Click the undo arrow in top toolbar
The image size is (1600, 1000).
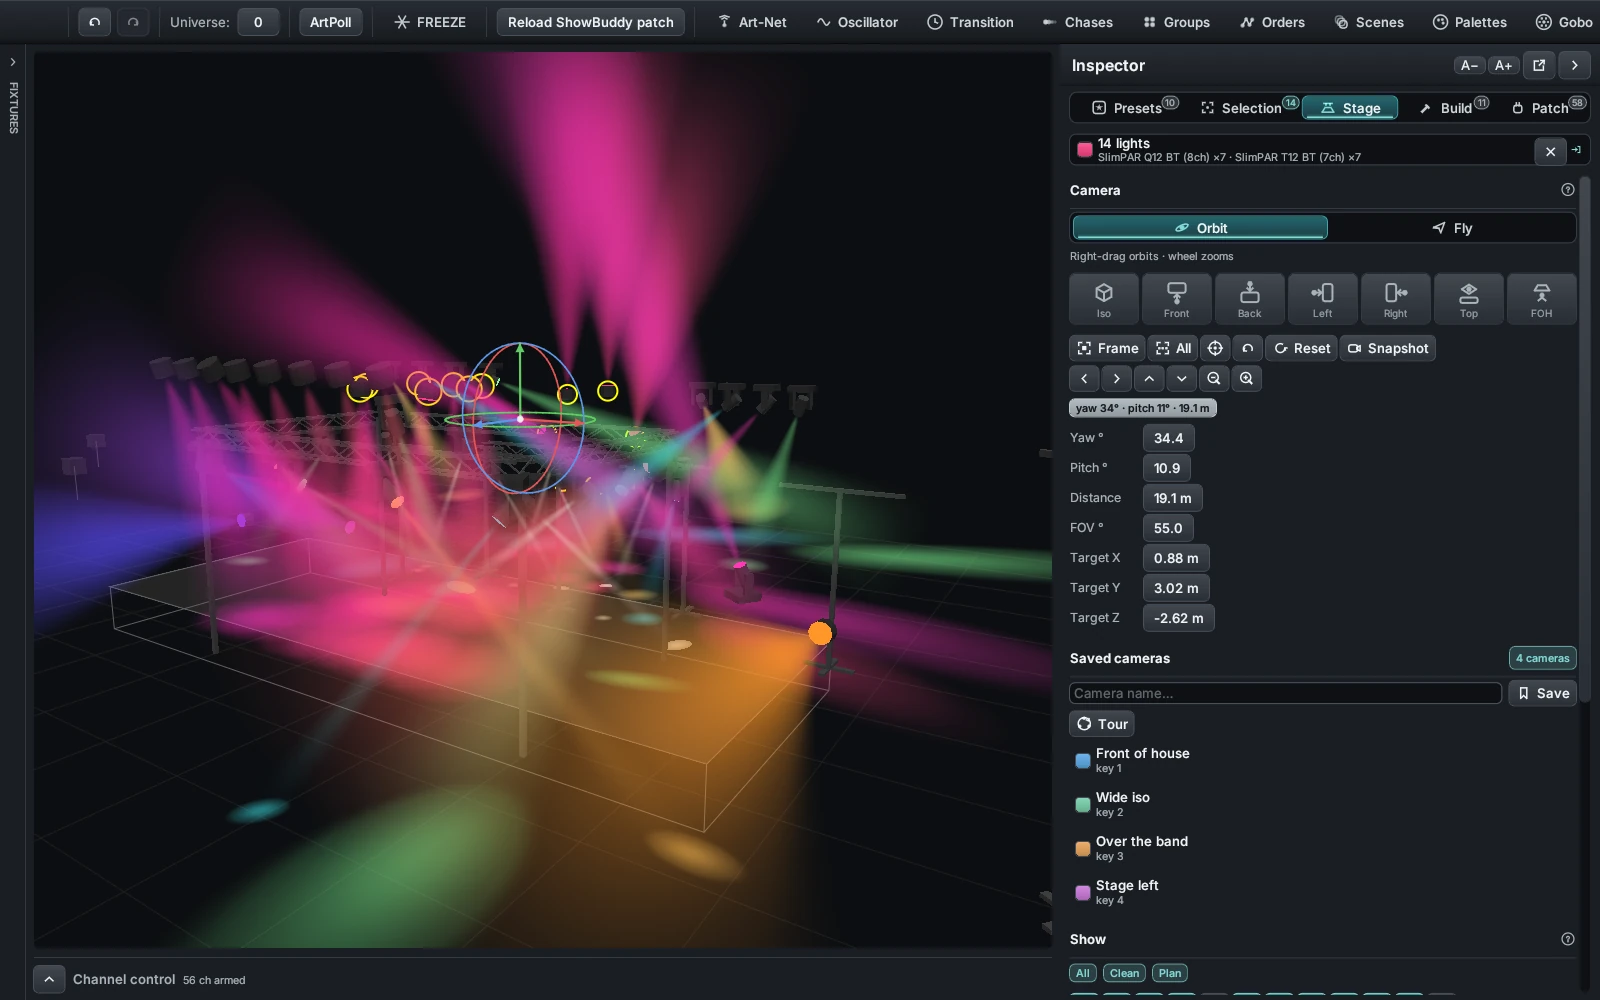coord(95,22)
